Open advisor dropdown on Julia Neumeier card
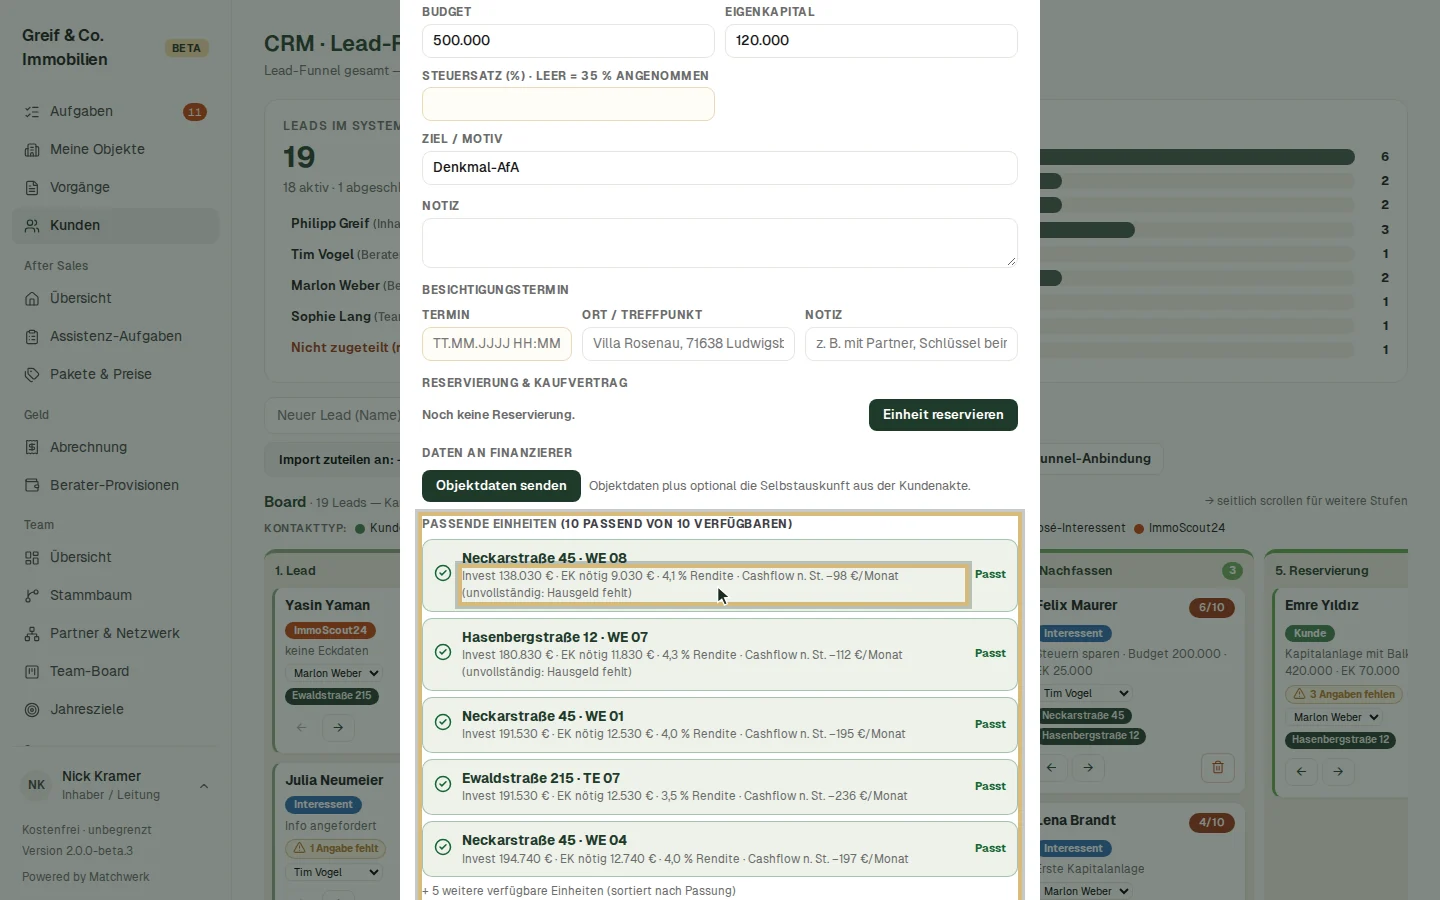 (334, 872)
